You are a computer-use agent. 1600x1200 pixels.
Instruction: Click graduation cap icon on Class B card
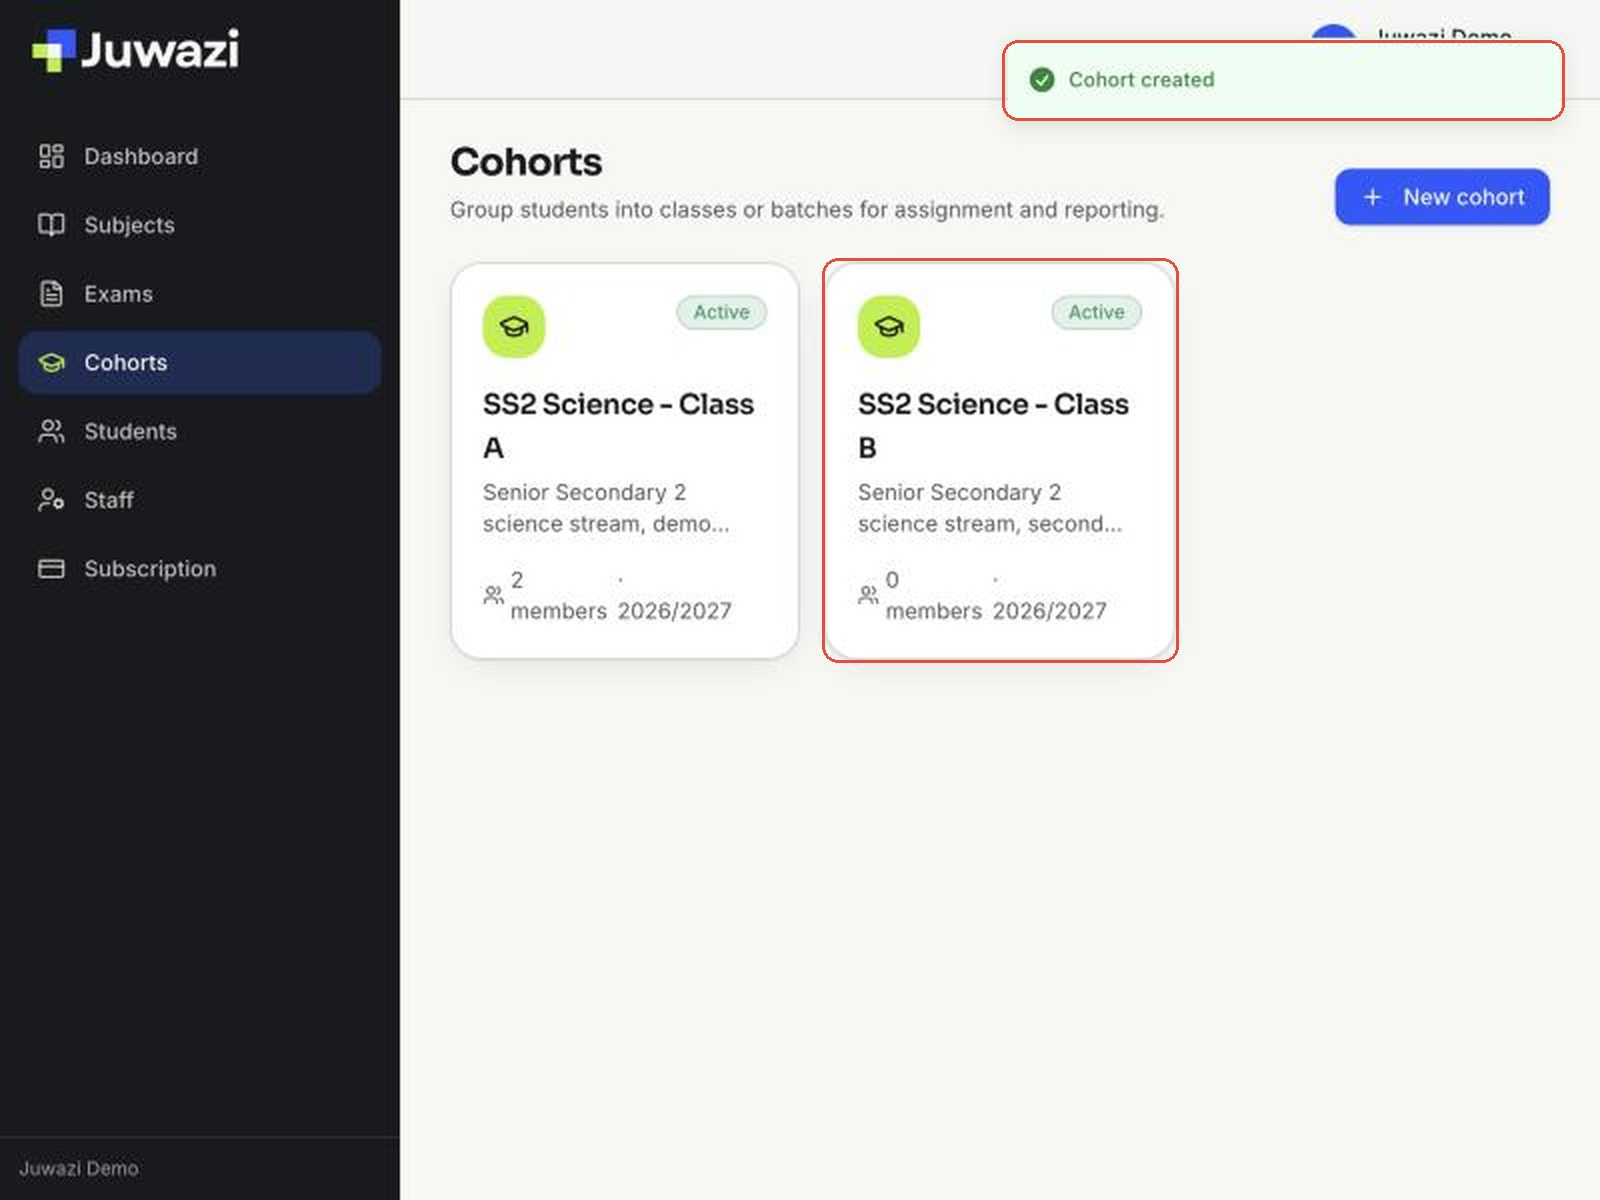coord(889,326)
